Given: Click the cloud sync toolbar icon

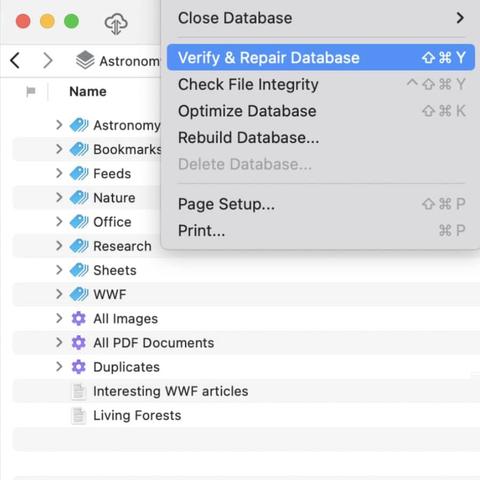Looking at the screenshot, I should pos(116,24).
